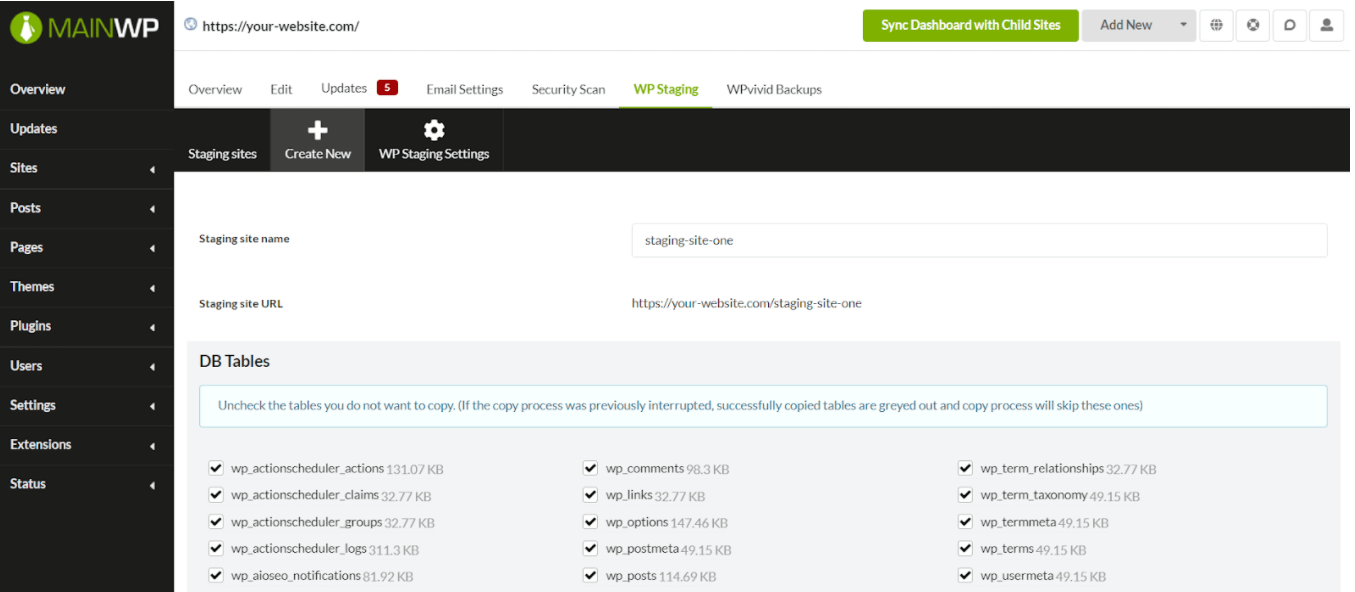1355x592 pixels.
Task: Select the WP Staging tab
Action: tap(666, 89)
